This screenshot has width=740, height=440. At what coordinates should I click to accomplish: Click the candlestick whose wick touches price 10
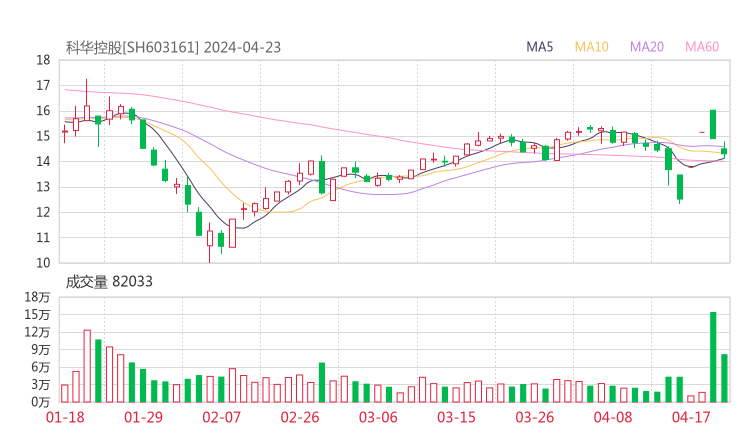[210, 243]
